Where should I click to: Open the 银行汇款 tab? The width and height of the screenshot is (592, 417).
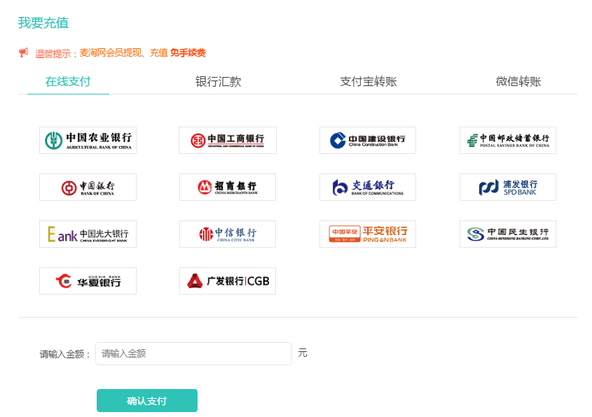point(218,82)
